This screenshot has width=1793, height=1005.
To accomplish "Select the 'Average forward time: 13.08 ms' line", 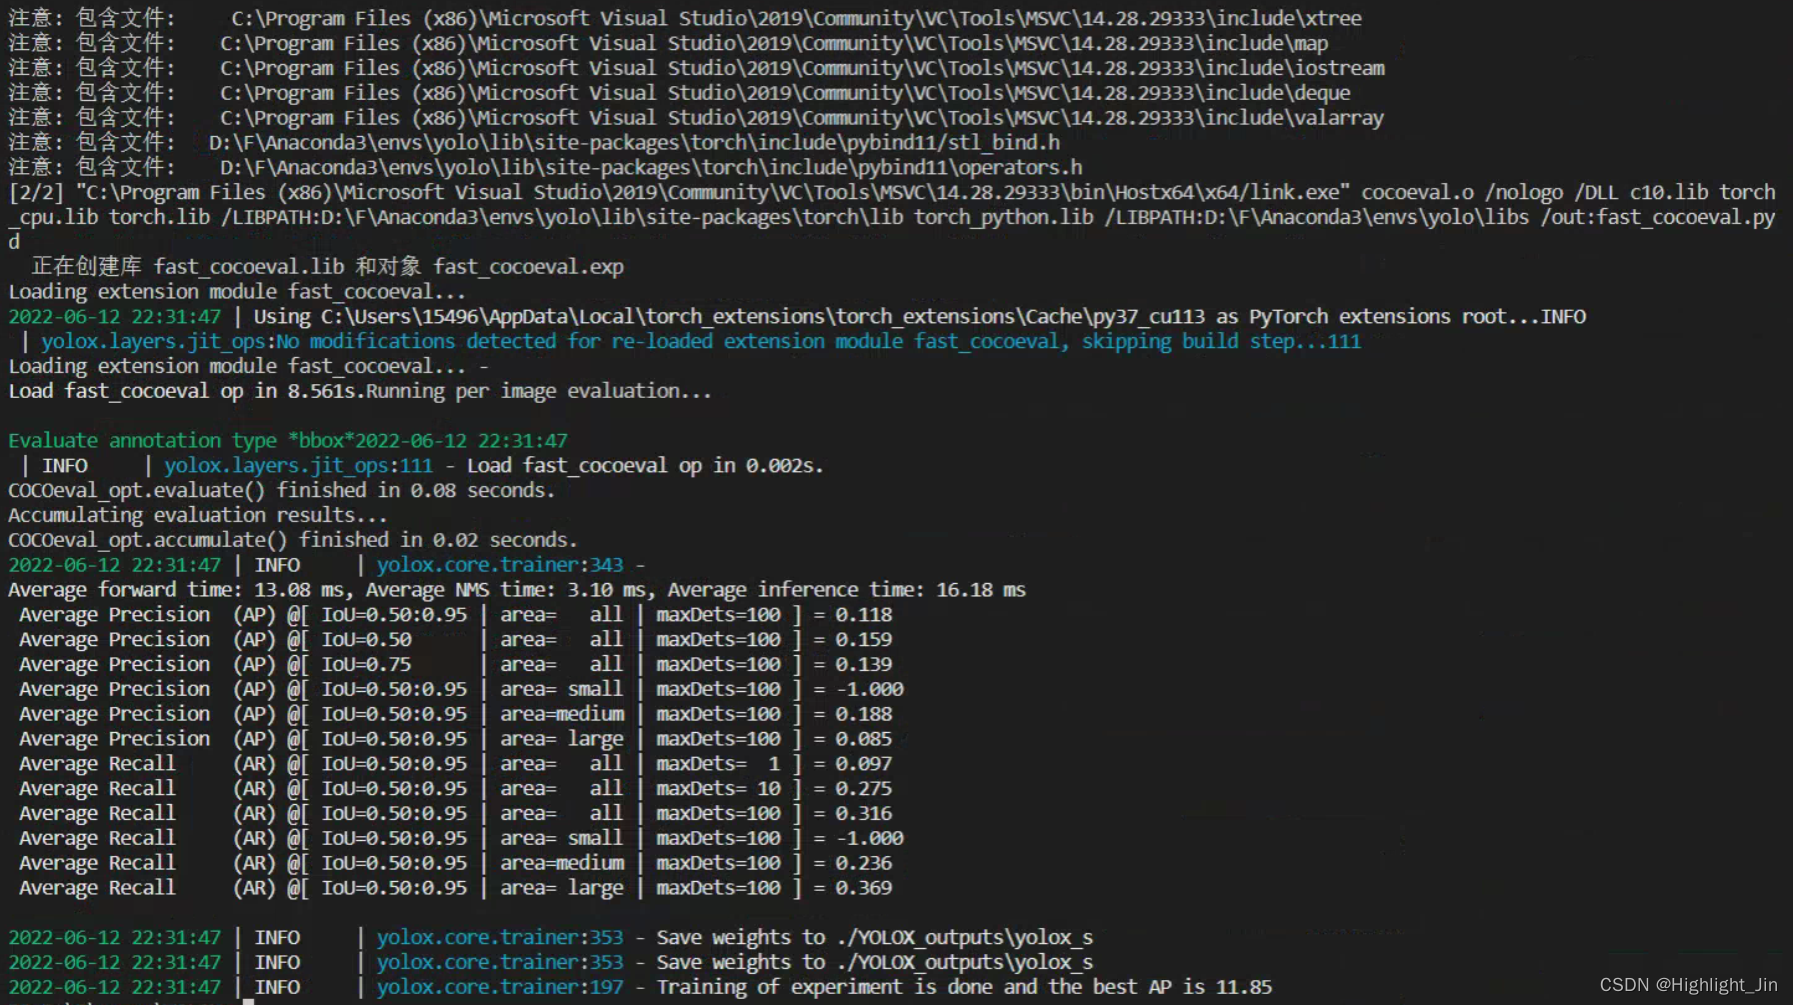I will (517, 590).
